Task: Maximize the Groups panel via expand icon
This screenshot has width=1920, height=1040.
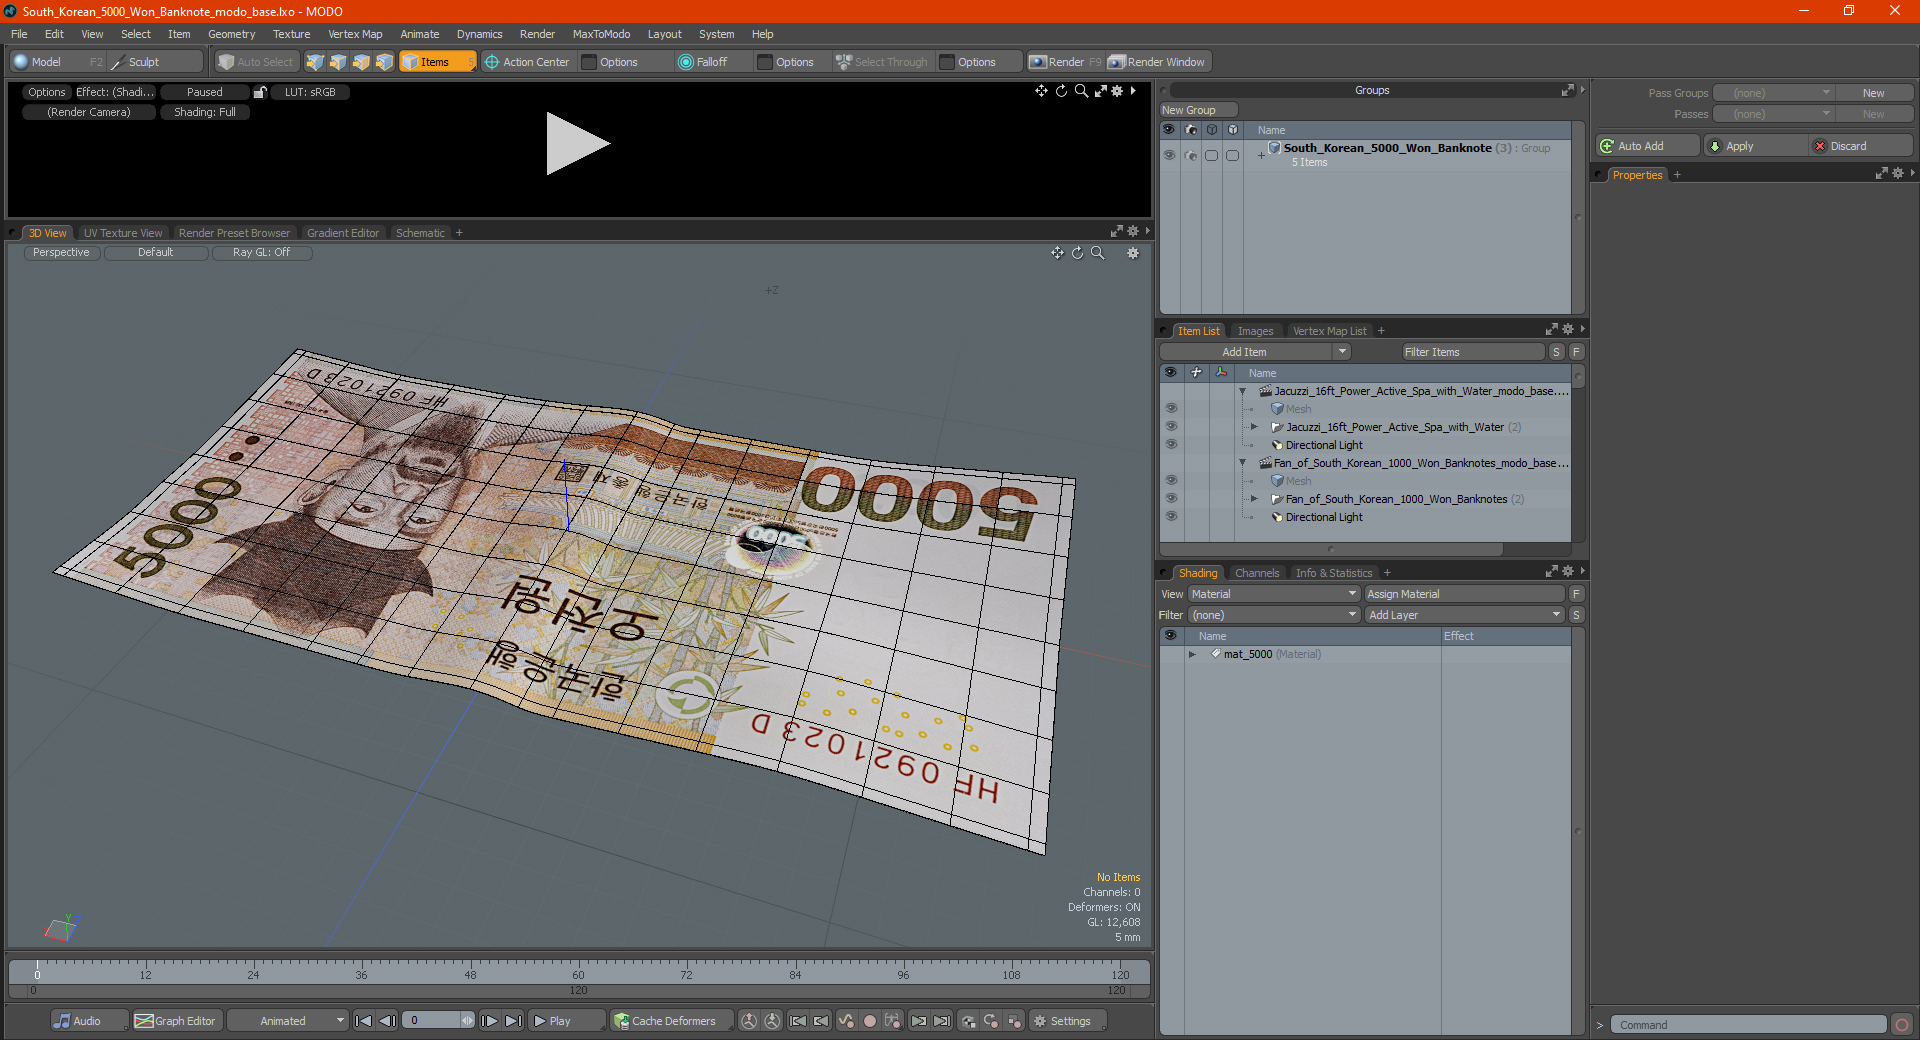Action: point(1567,90)
